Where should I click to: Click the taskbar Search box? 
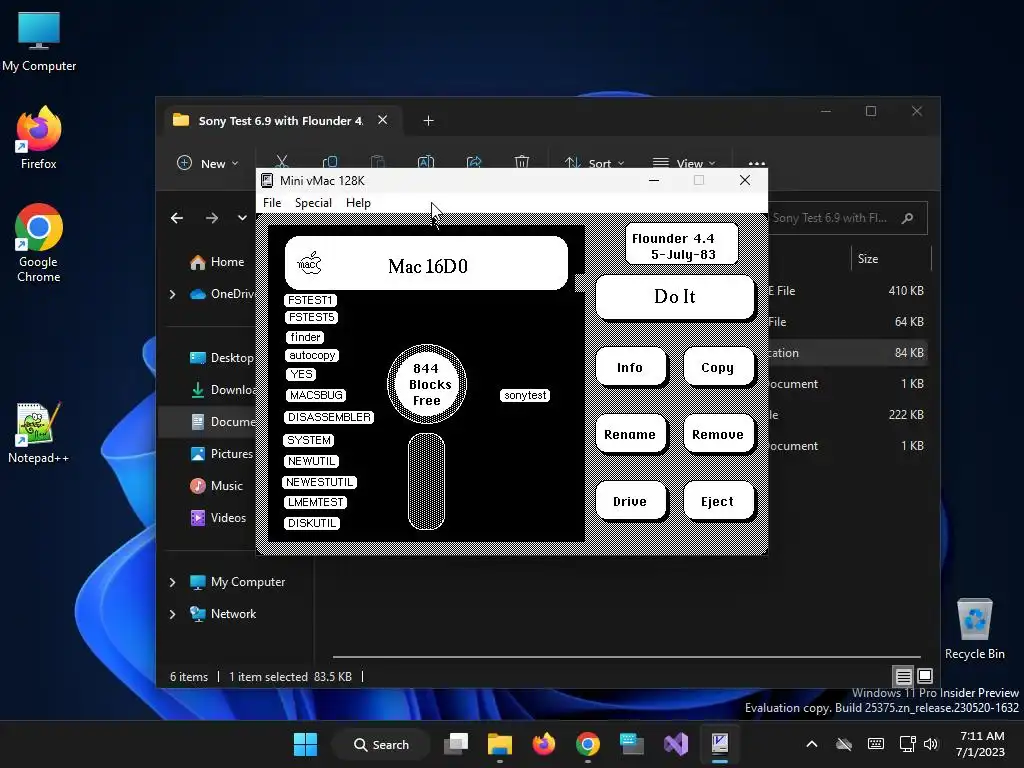pyautogui.click(x=381, y=744)
